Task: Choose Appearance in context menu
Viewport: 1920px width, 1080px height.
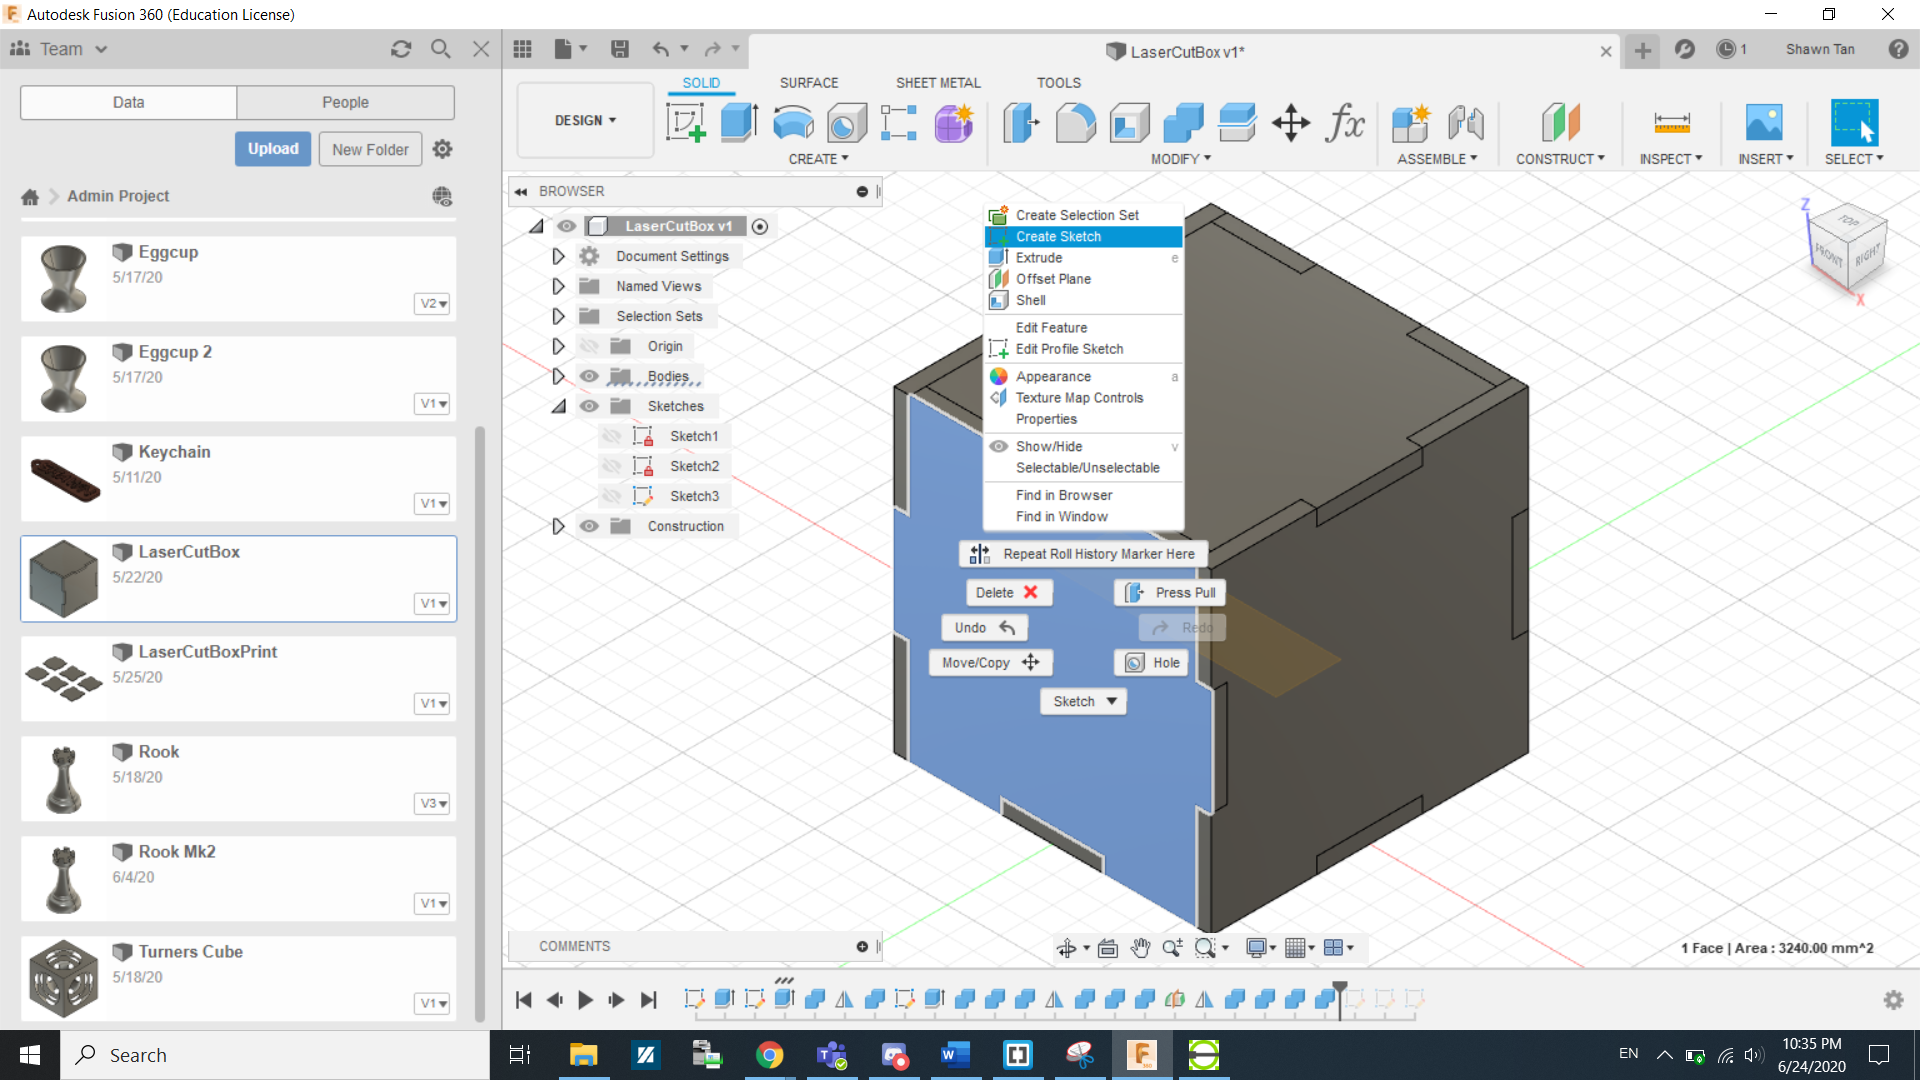Action: (1083, 376)
